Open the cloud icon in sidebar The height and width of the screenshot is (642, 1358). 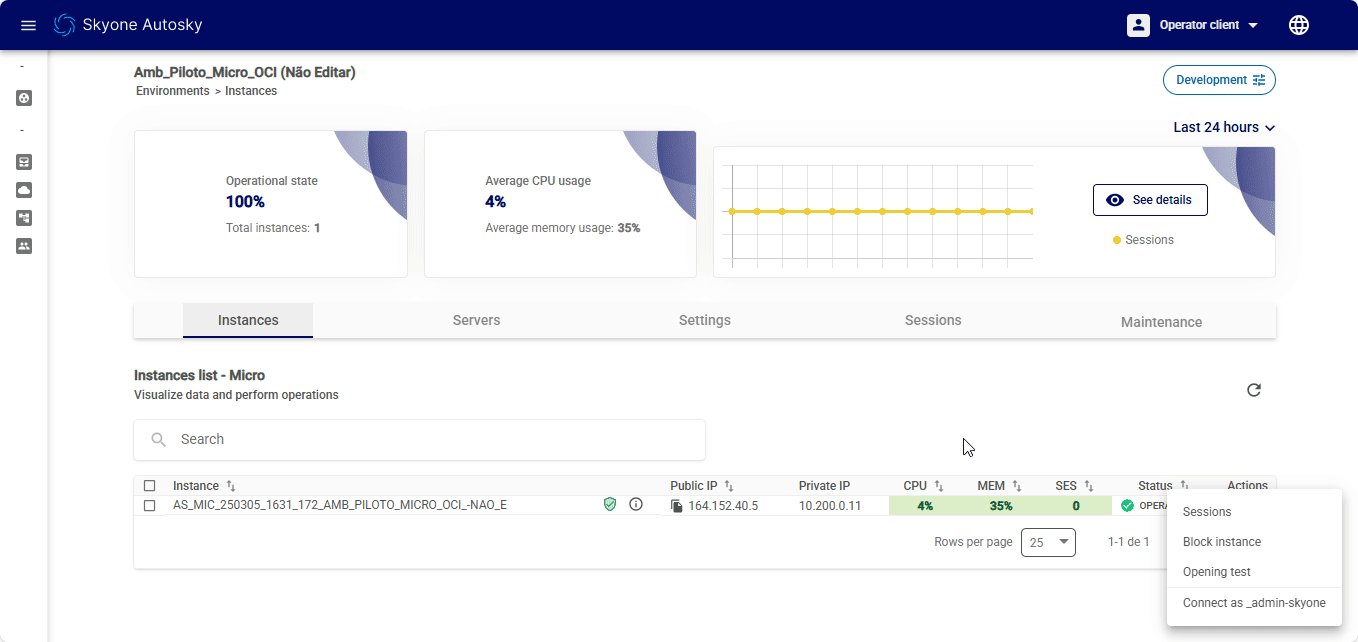coord(24,189)
